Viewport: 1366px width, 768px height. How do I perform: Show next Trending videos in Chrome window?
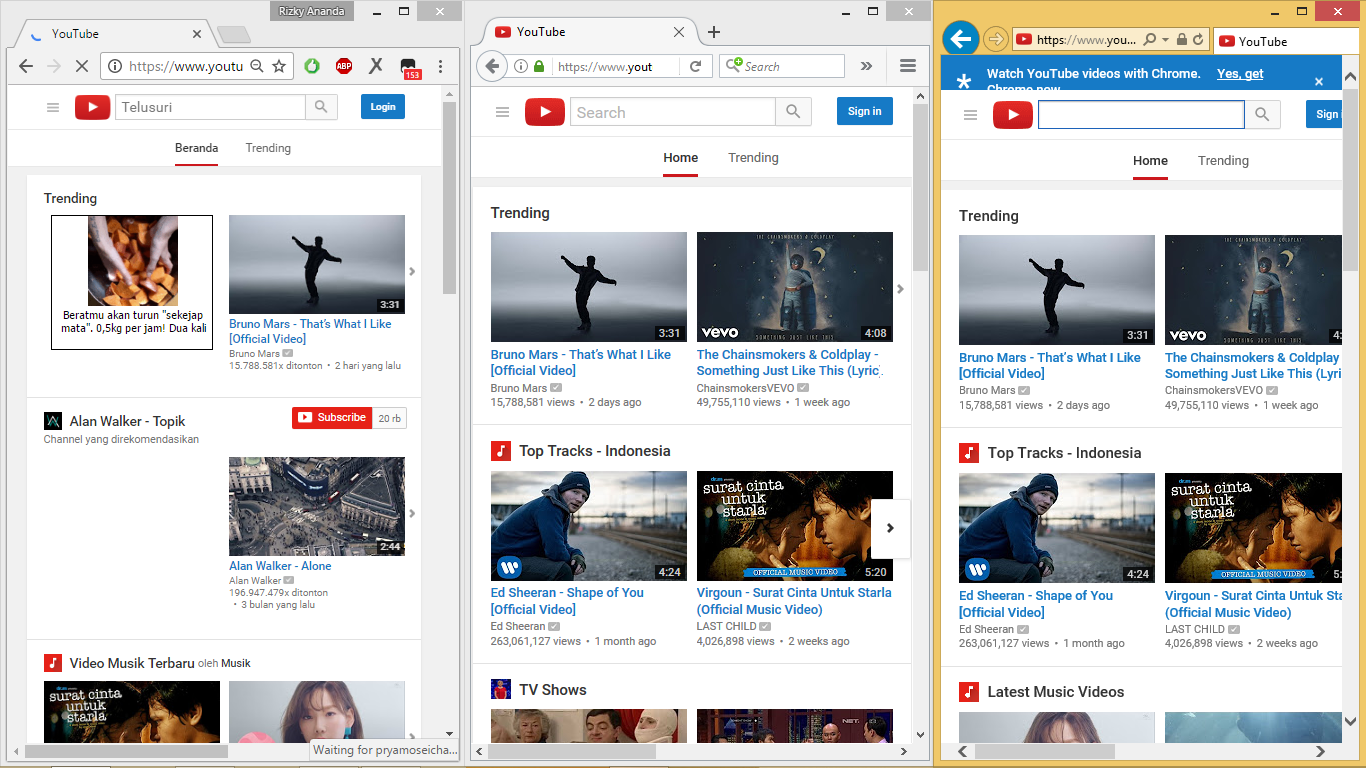click(412, 271)
